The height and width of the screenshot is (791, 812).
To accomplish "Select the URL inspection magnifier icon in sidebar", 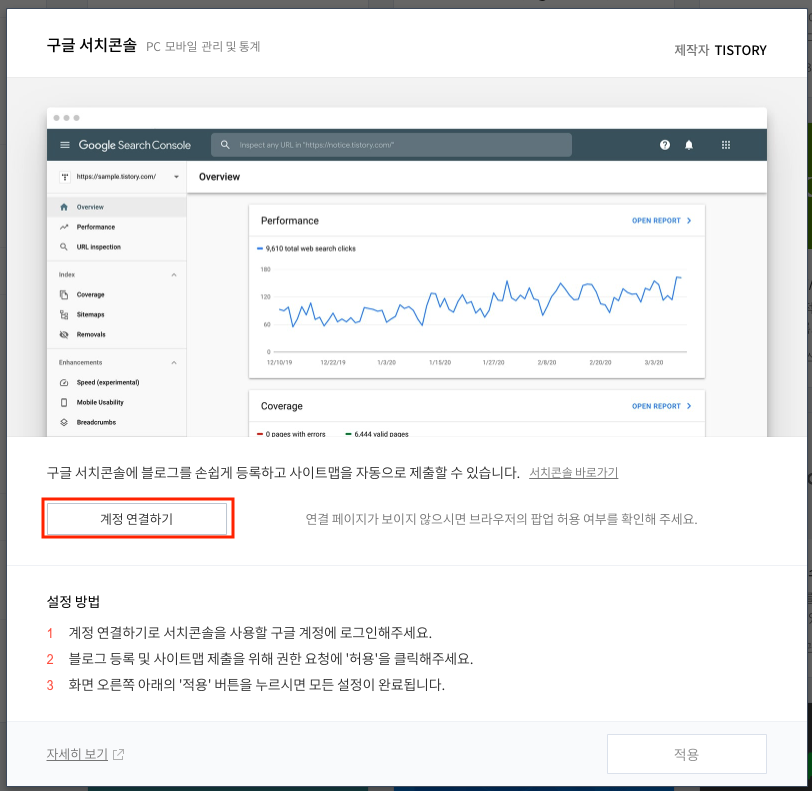I will [64, 247].
